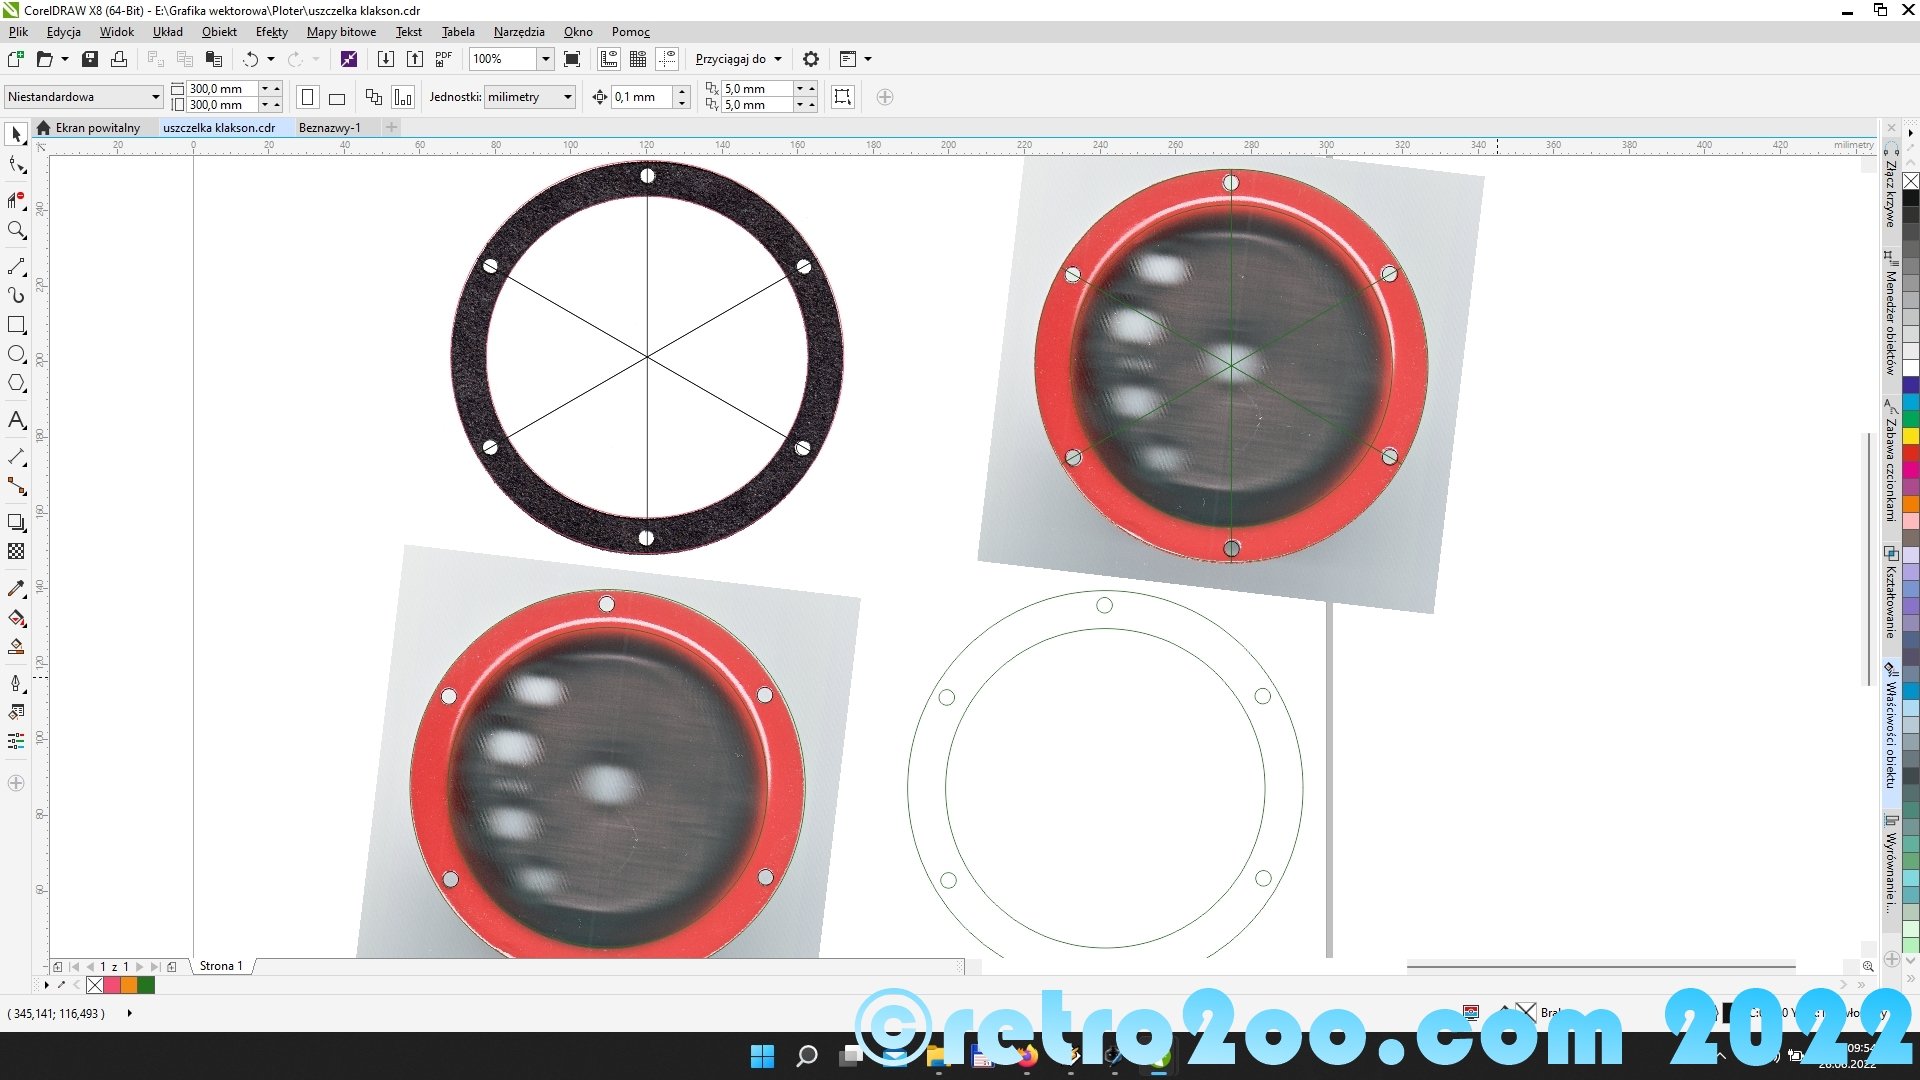This screenshot has width=1920, height=1080.
Task: Select the Text tool
Action: pyautogui.click(x=16, y=420)
